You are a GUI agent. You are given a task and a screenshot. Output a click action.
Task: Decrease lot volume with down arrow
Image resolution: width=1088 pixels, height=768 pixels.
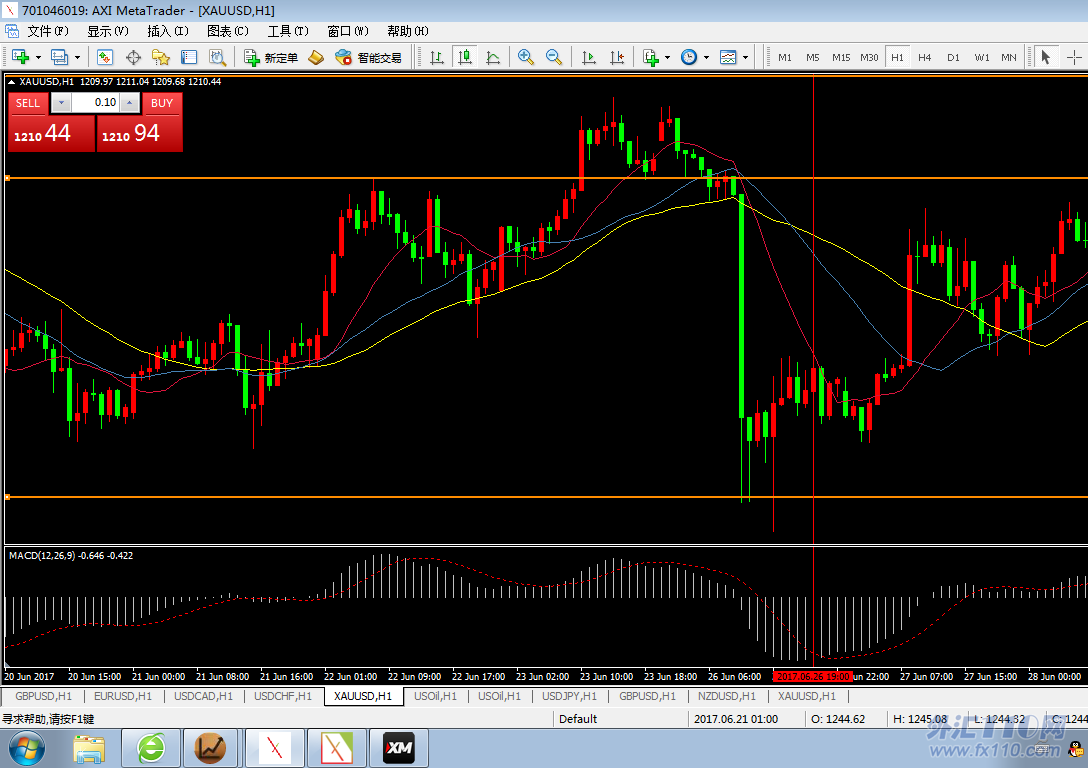[60, 103]
